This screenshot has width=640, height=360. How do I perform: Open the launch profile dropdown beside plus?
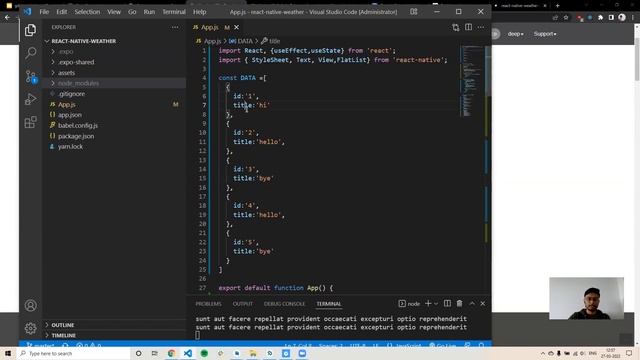(x=436, y=304)
